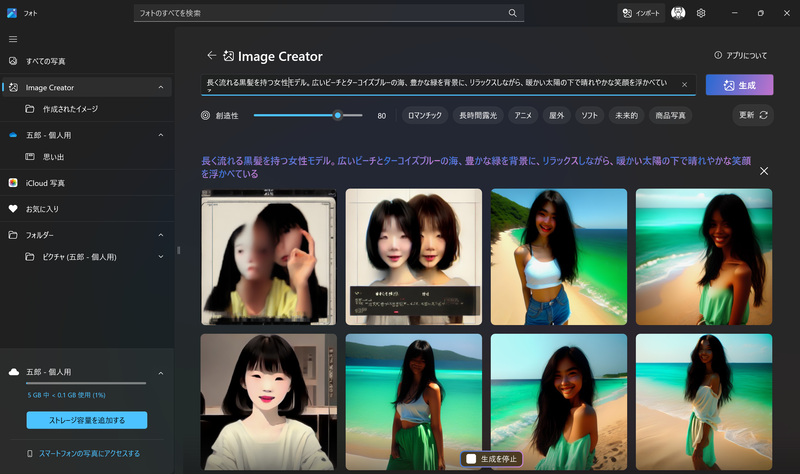Collapse the OneDrive '五郎 - 個人用' chevron
The image size is (800, 474).
tap(161, 135)
